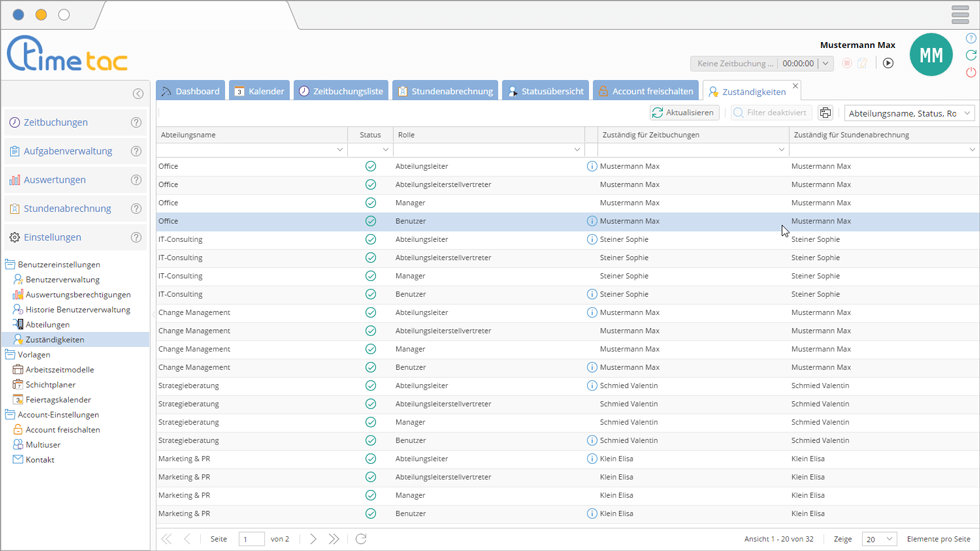Close the Zuständigkeiten tab
This screenshot has height=551, width=980.
click(x=796, y=87)
